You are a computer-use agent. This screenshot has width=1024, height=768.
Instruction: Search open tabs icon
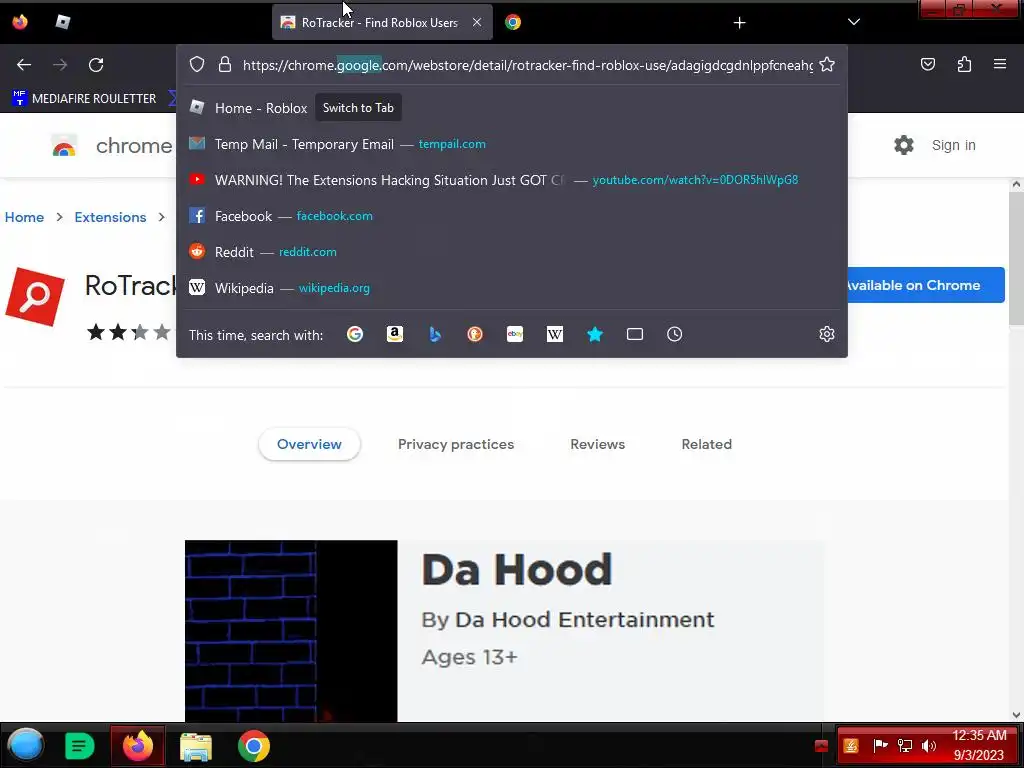click(x=635, y=334)
